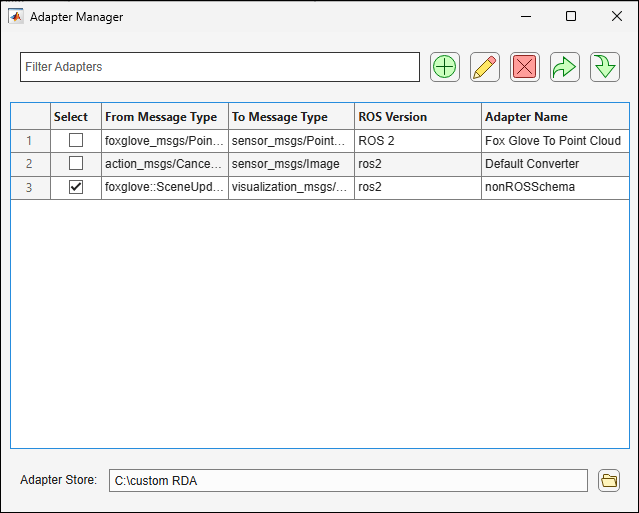Select the foxglove::SceneUpd... cell
The width and height of the screenshot is (639, 513).
coord(165,187)
